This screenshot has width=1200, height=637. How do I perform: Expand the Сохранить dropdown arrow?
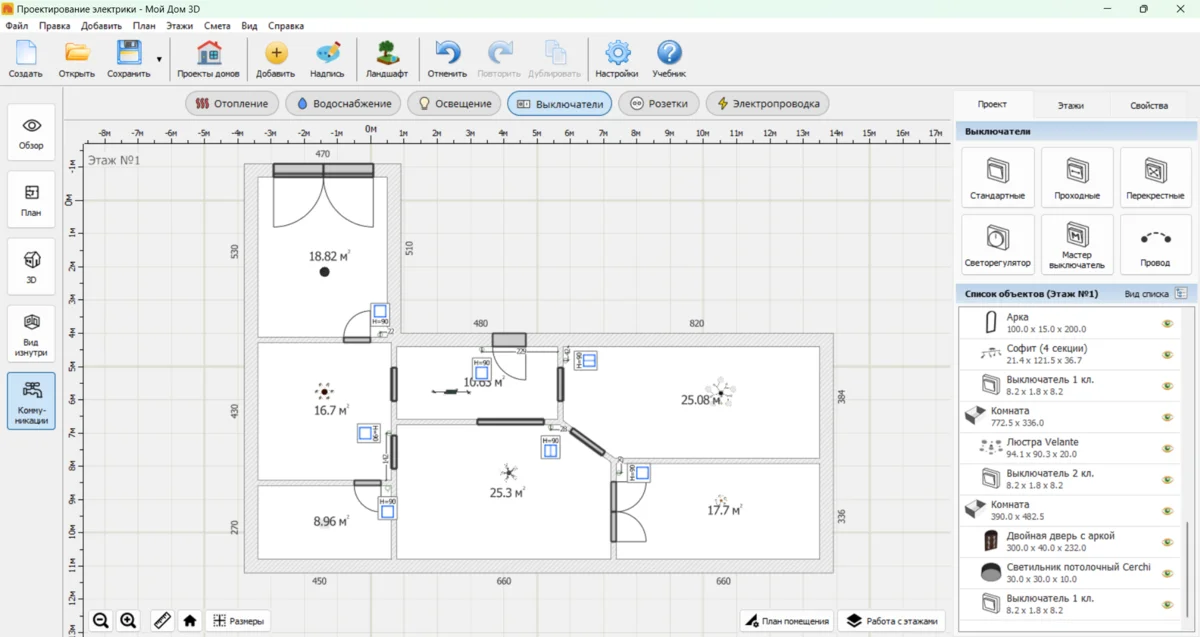tap(159, 60)
